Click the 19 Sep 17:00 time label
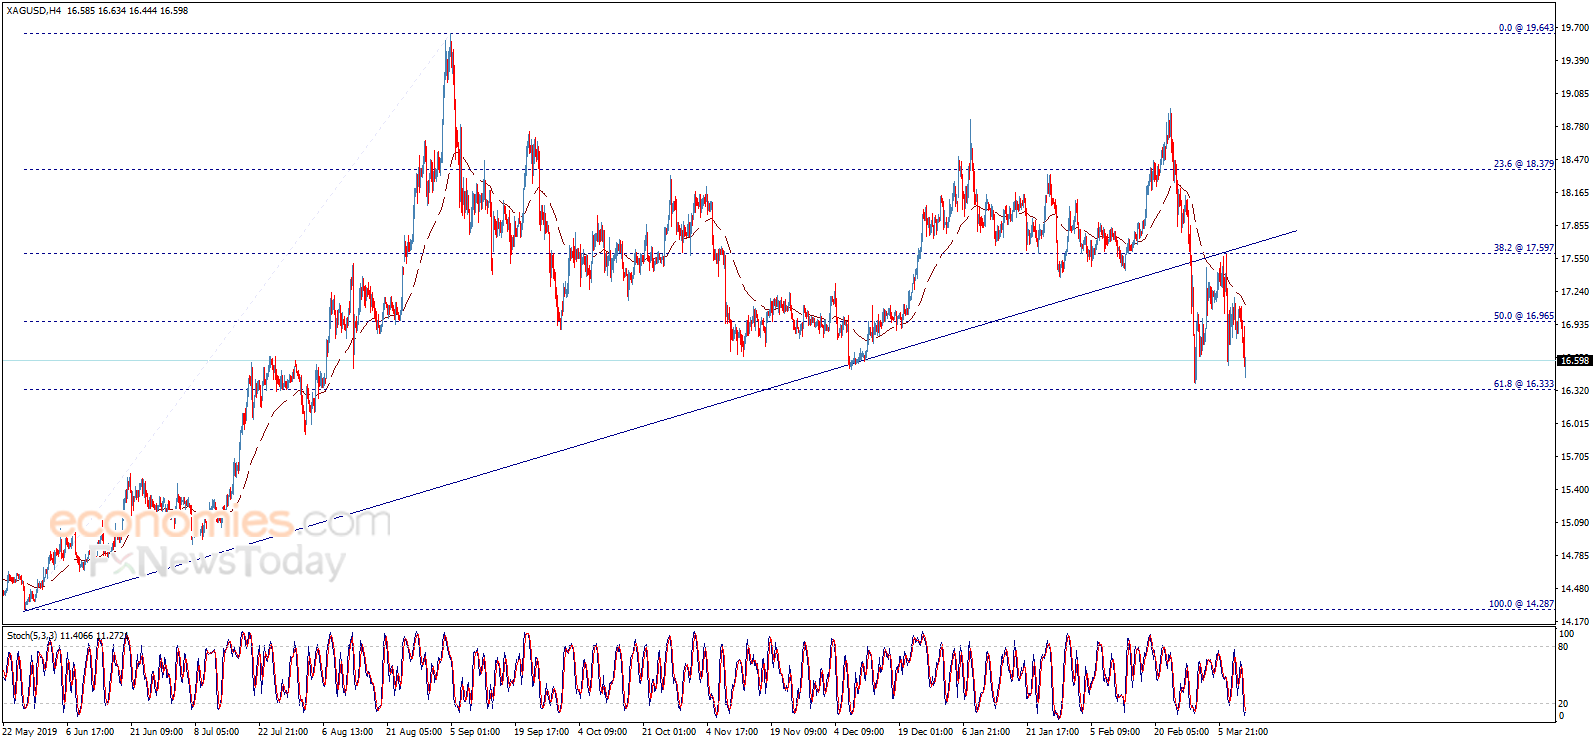Image resolution: width=1596 pixels, height=743 pixels. point(541,732)
